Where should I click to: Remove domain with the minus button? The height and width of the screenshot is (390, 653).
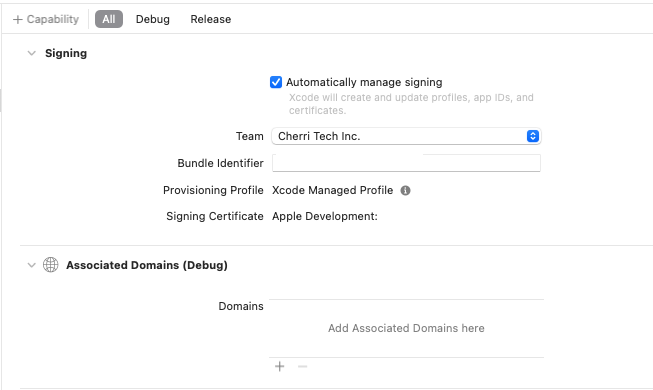[302, 367]
